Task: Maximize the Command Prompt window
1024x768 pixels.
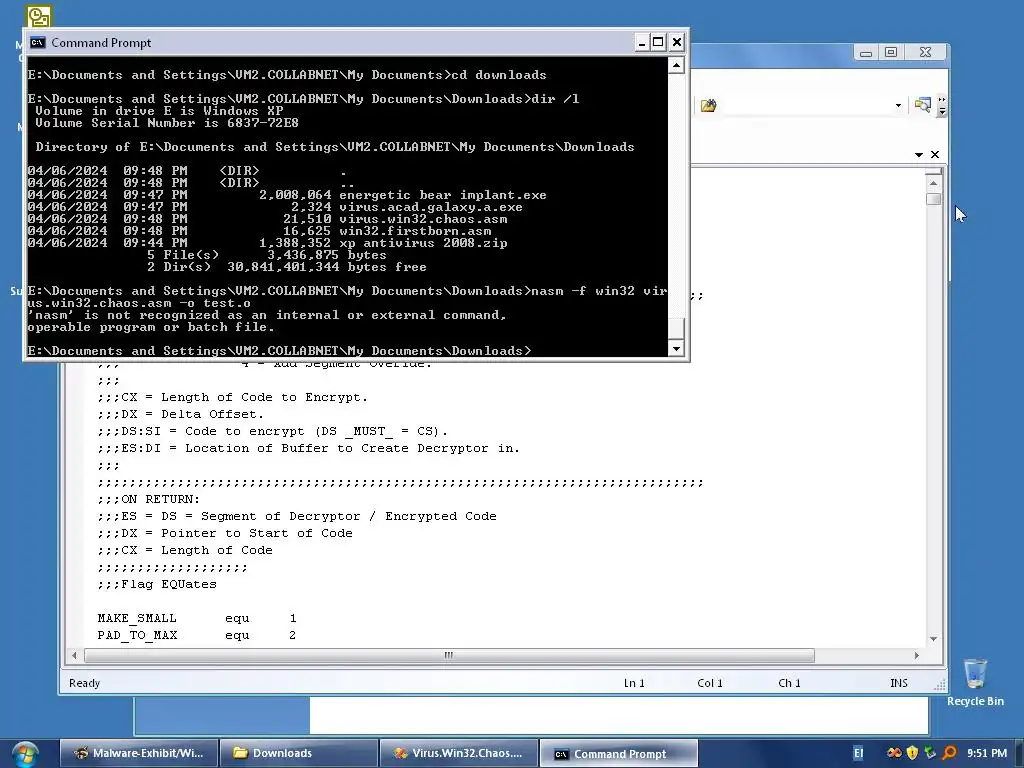Action: (x=658, y=42)
